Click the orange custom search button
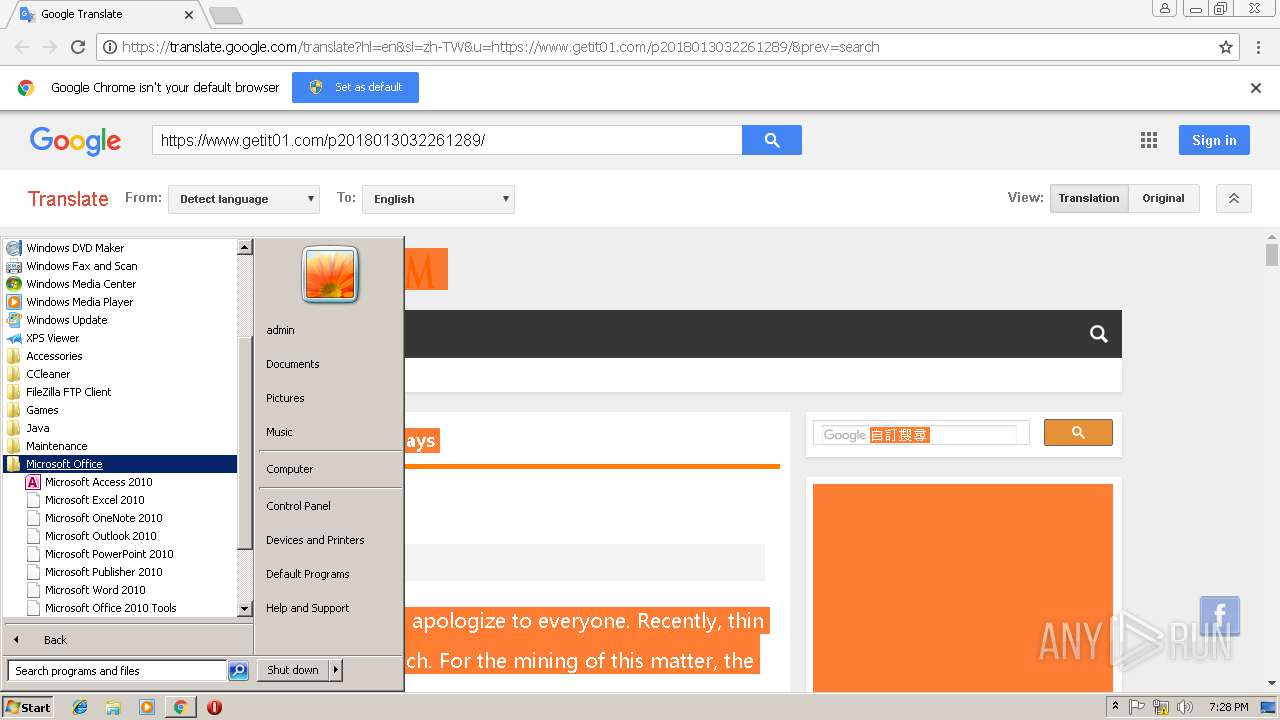The width and height of the screenshot is (1280, 720). (x=1078, y=432)
